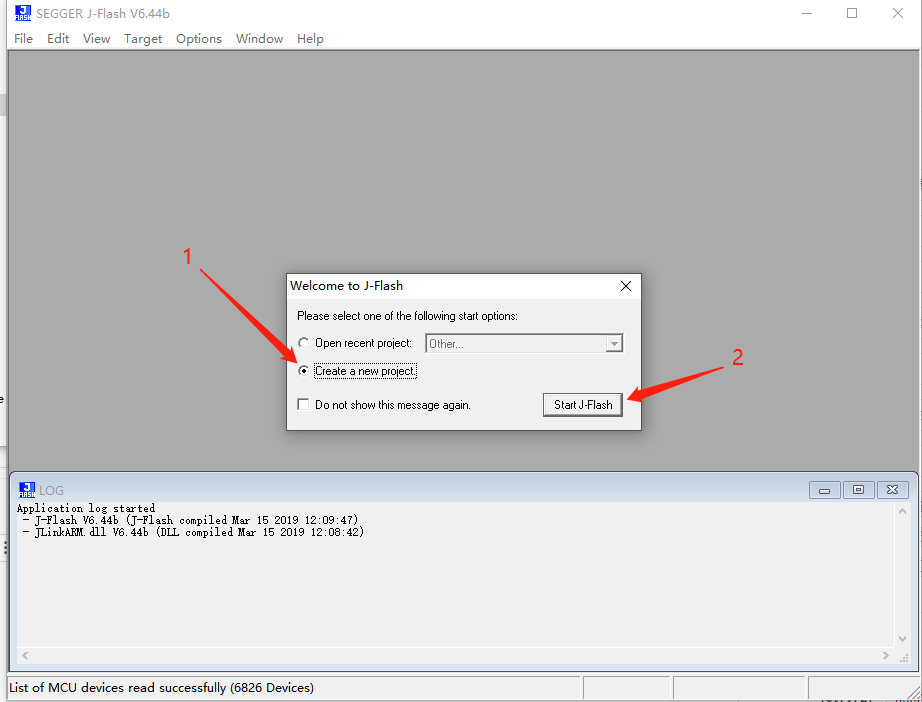Click 'Please select one of the following start options' text
Image resolution: width=922 pixels, height=702 pixels.
(x=407, y=316)
